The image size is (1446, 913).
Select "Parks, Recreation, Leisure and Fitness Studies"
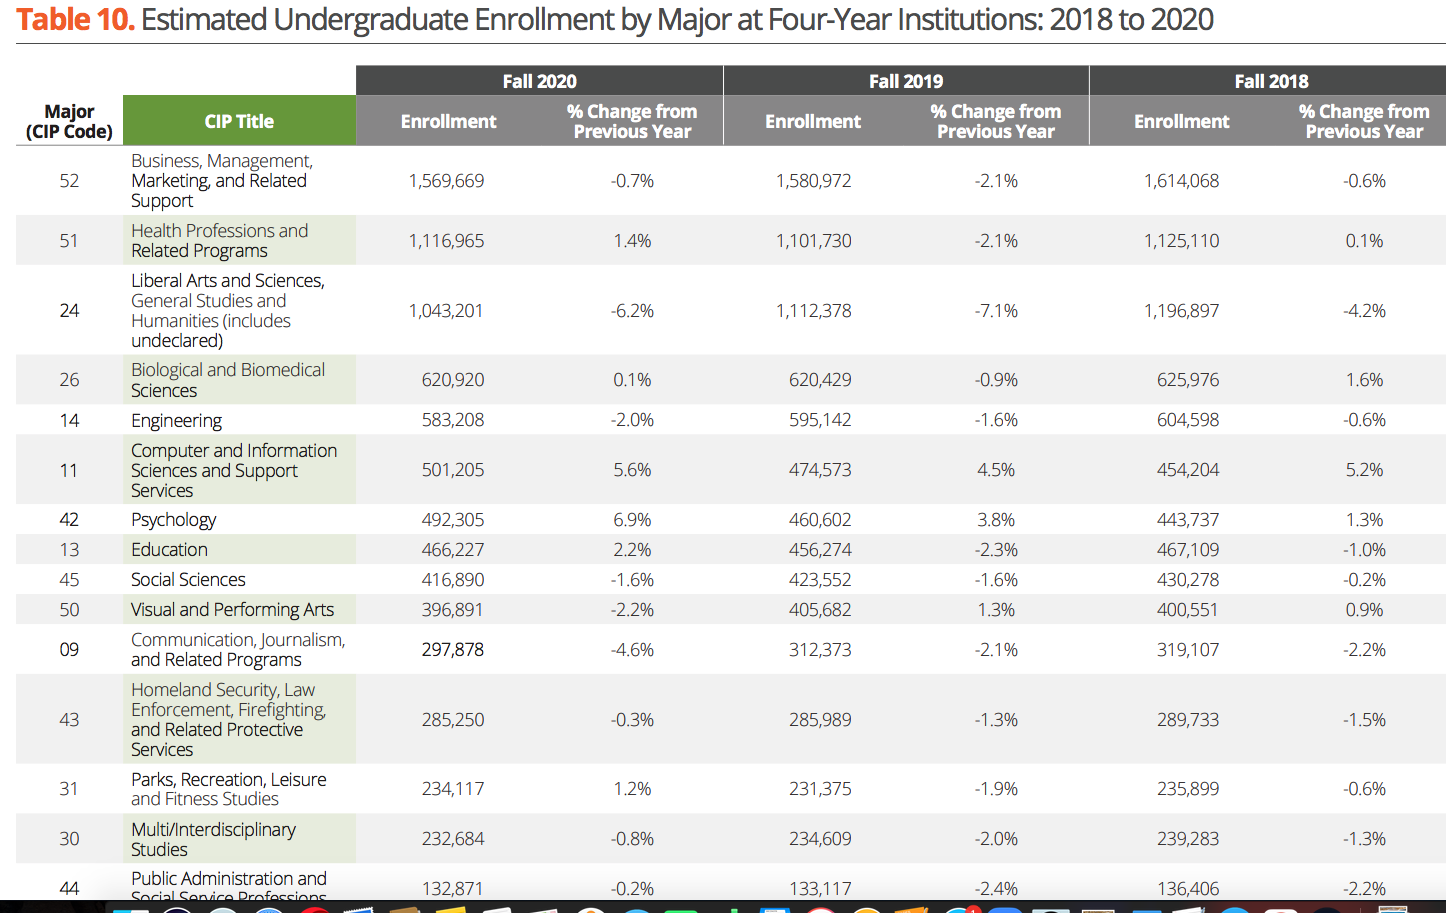pos(229,789)
